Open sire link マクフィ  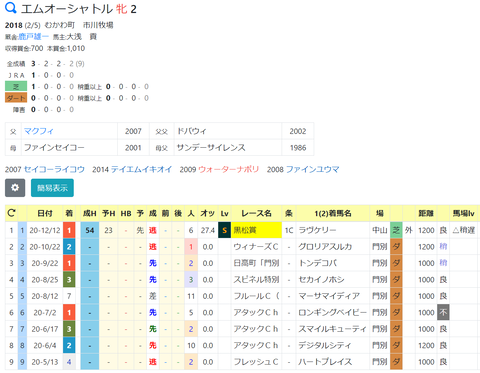[x=39, y=131]
